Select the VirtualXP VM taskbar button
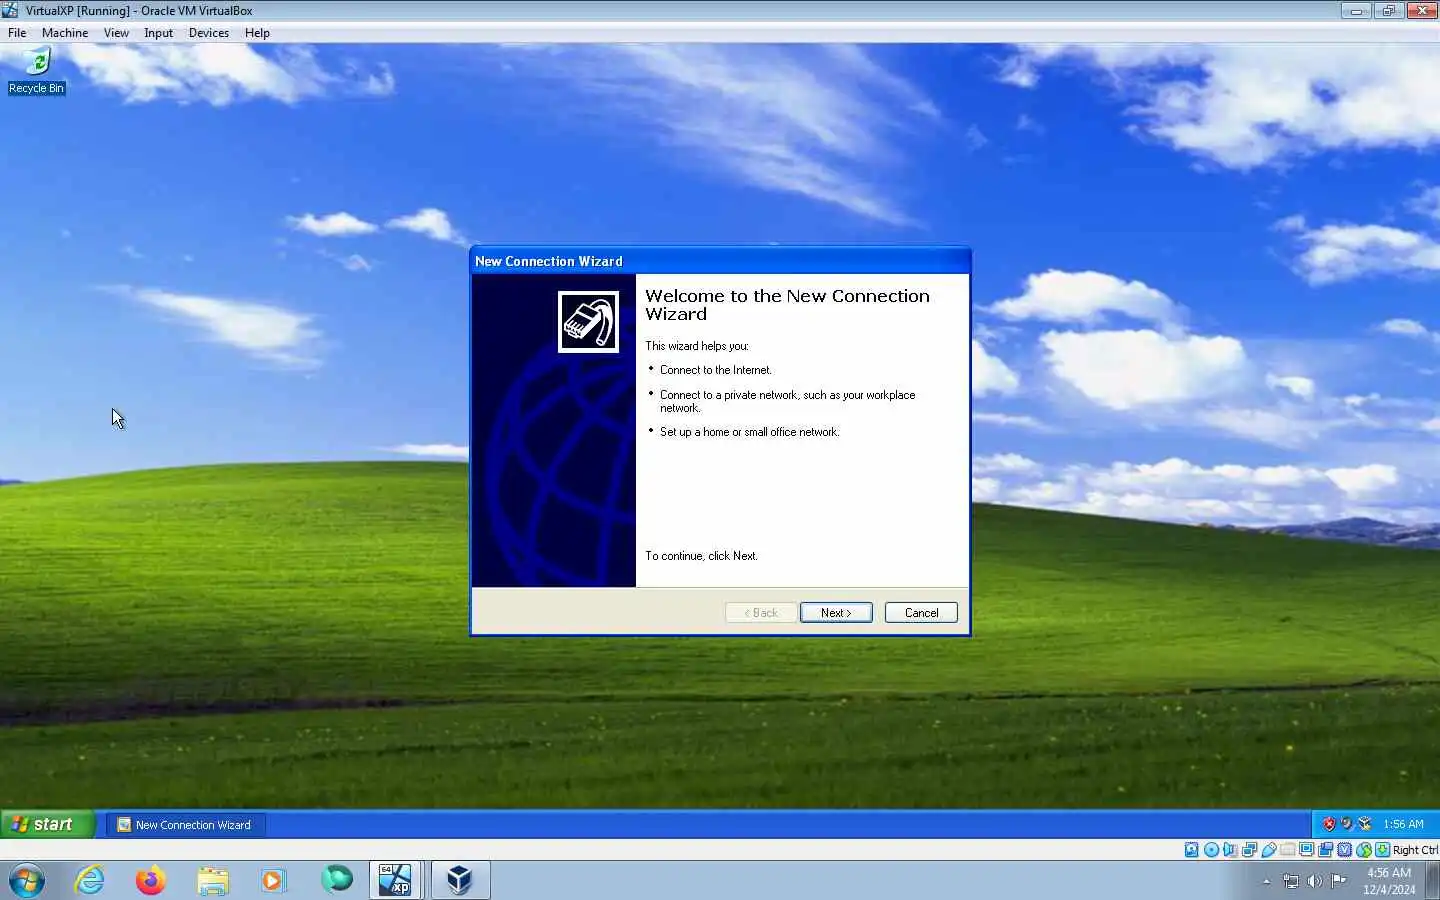Viewport: 1440px width, 900px height. [395, 880]
